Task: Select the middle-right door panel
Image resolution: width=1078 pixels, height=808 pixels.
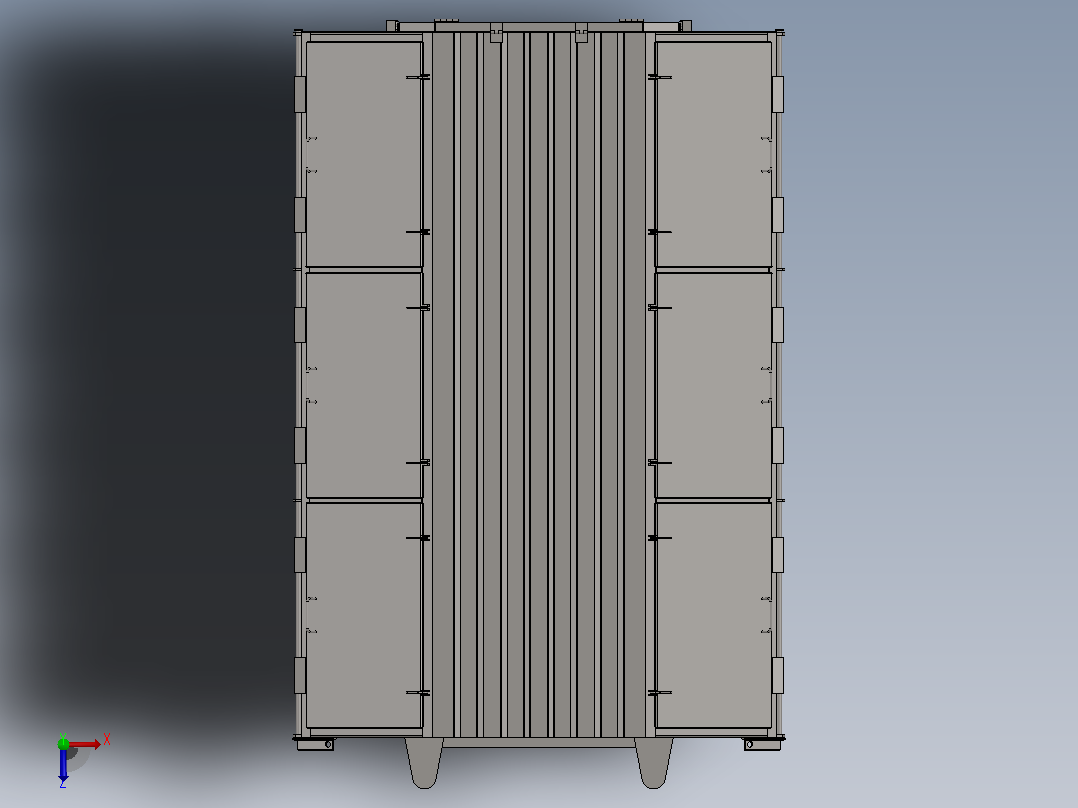Action: tap(714, 385)
